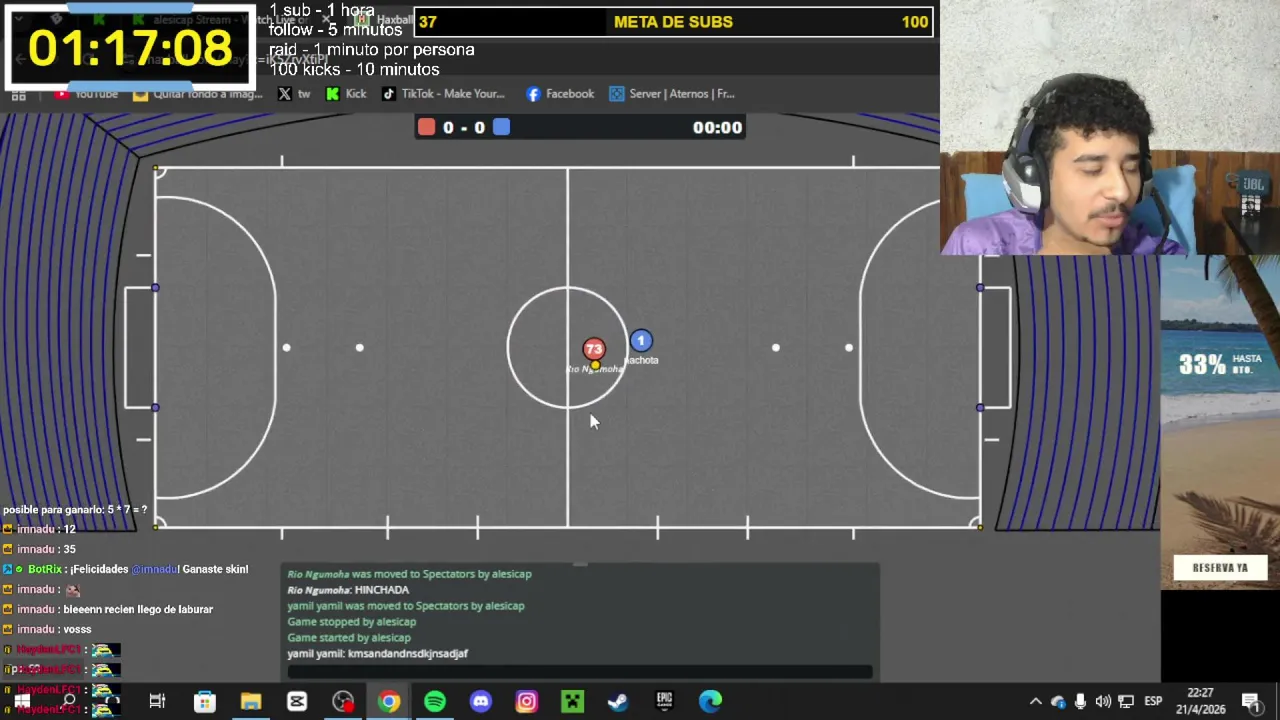Open Microsoft Edge from taskbar

710,701
